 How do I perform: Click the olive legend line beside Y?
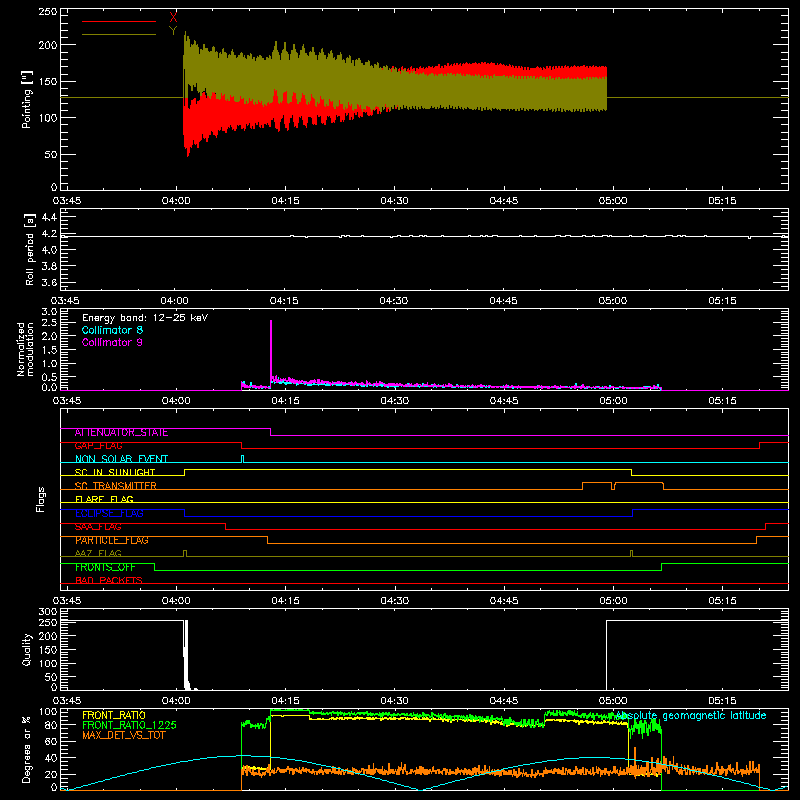click(x=119, y=34)
